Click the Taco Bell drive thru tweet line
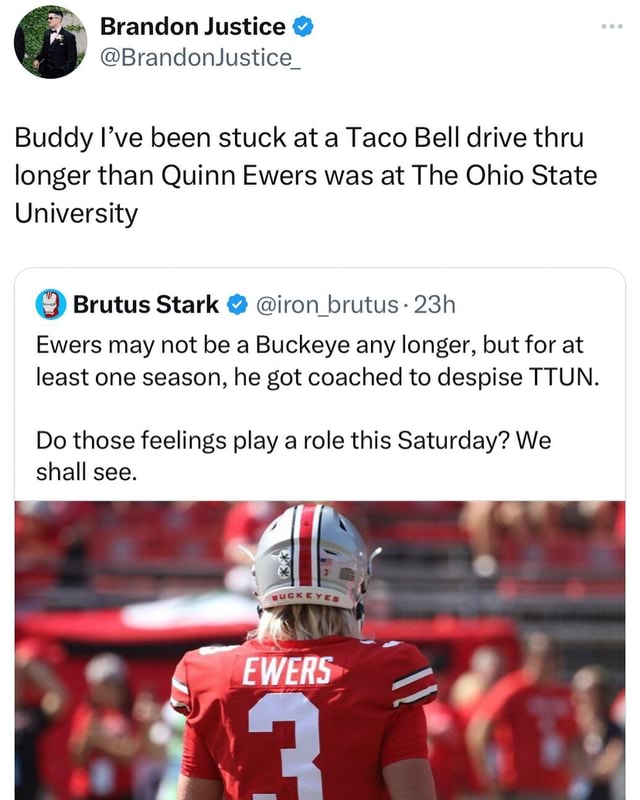 [298, 136]
